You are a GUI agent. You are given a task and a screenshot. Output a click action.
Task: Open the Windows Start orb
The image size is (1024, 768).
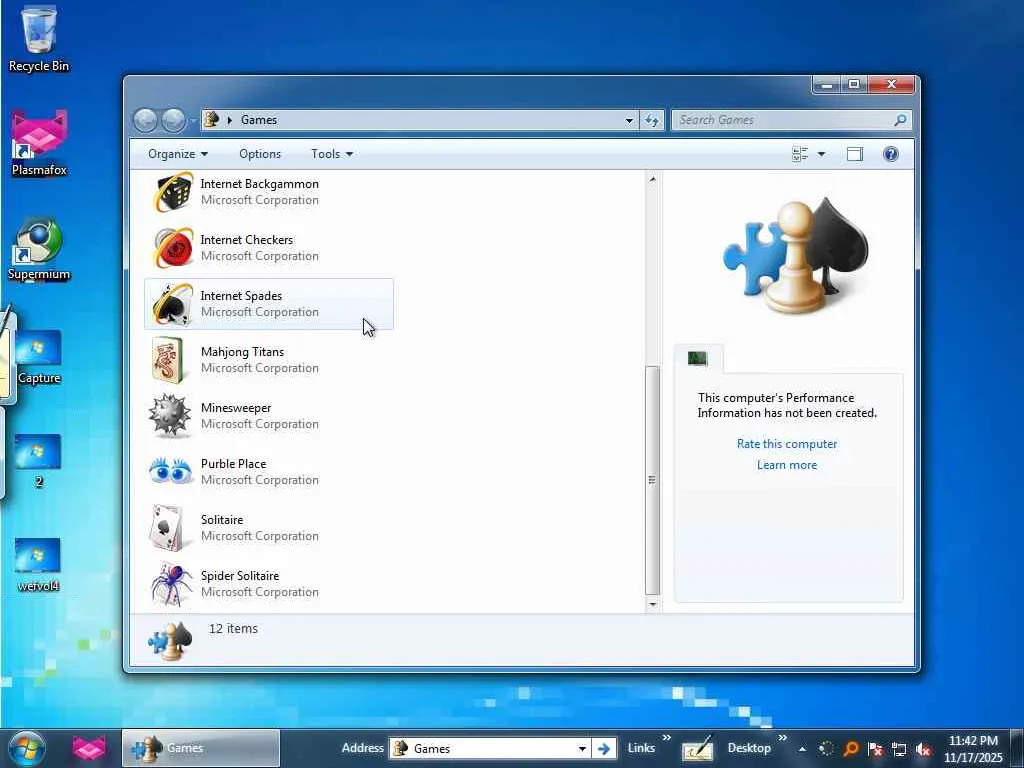point(27,749)
